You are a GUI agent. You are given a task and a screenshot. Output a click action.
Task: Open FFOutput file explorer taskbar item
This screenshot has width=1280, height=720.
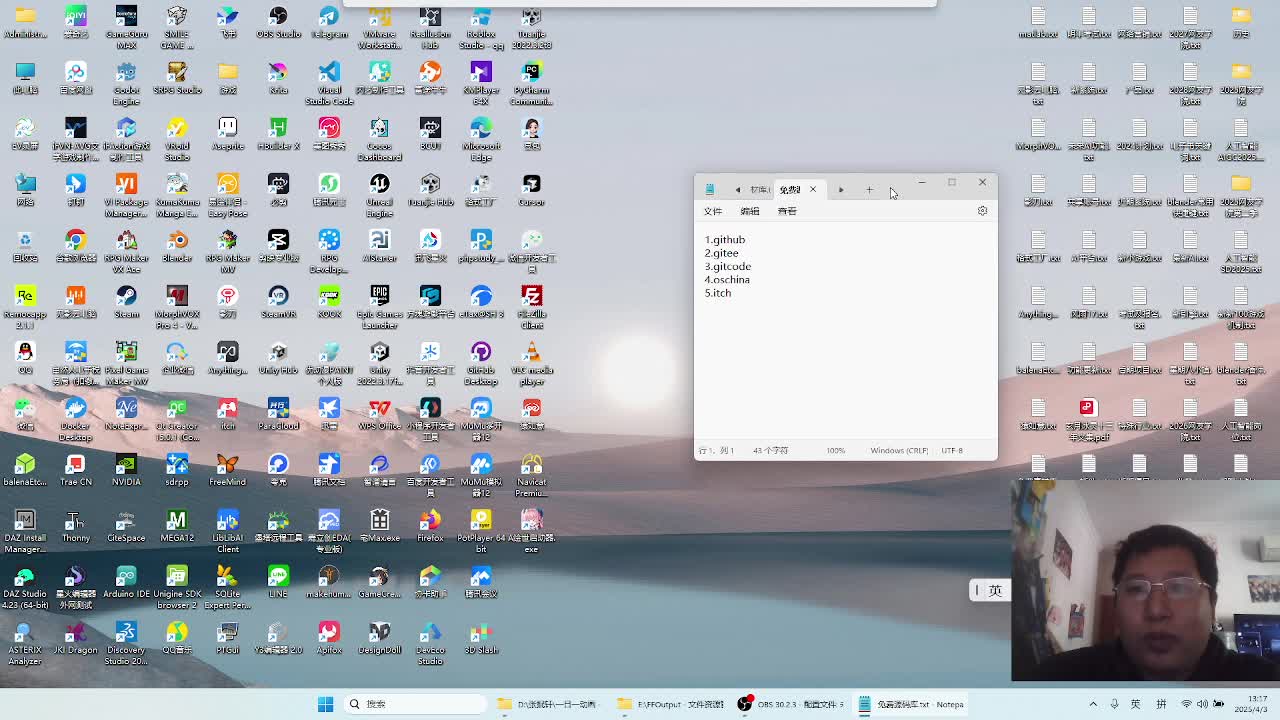670,704
